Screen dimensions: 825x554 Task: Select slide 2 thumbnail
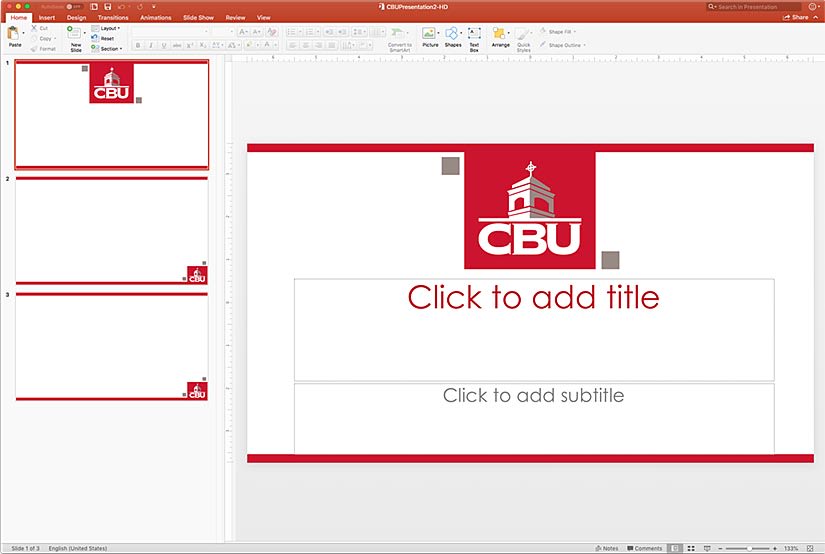click(x=112, y=231)
